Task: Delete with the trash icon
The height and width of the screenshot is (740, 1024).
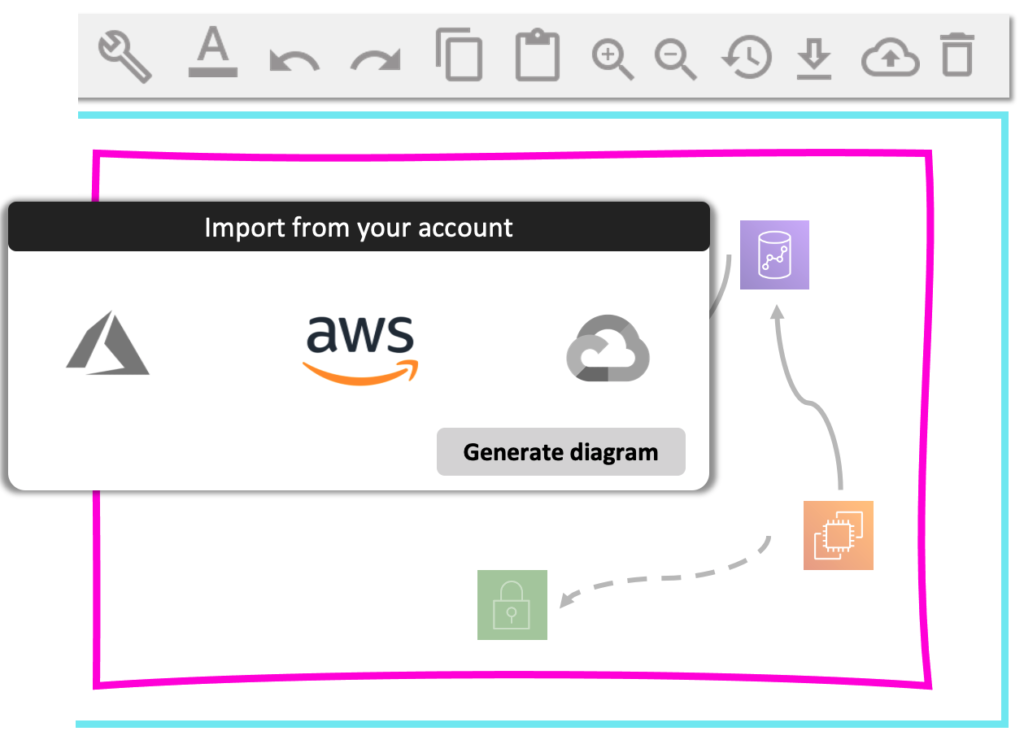Action: coord(957,54)
